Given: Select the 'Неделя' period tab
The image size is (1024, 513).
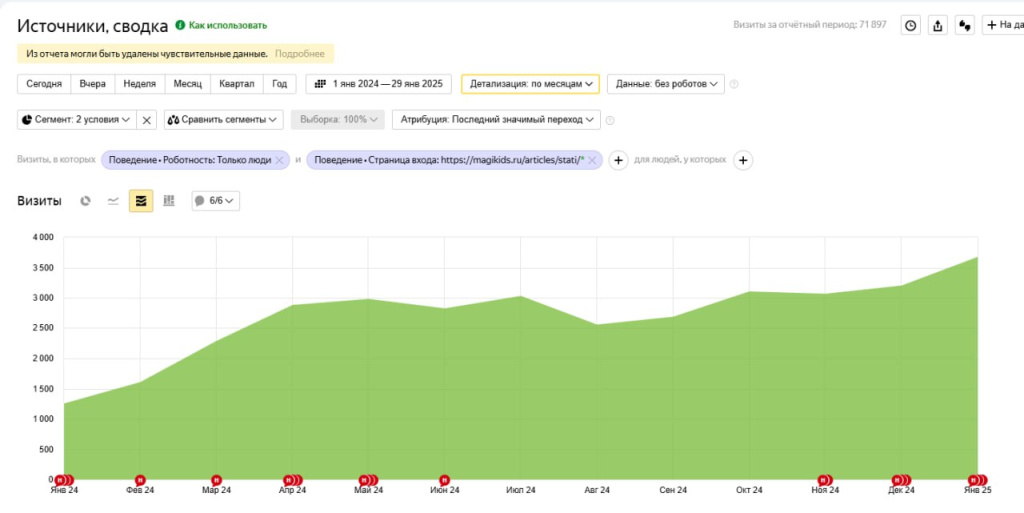Looking at the screenshot, I should tap(139, 84).
